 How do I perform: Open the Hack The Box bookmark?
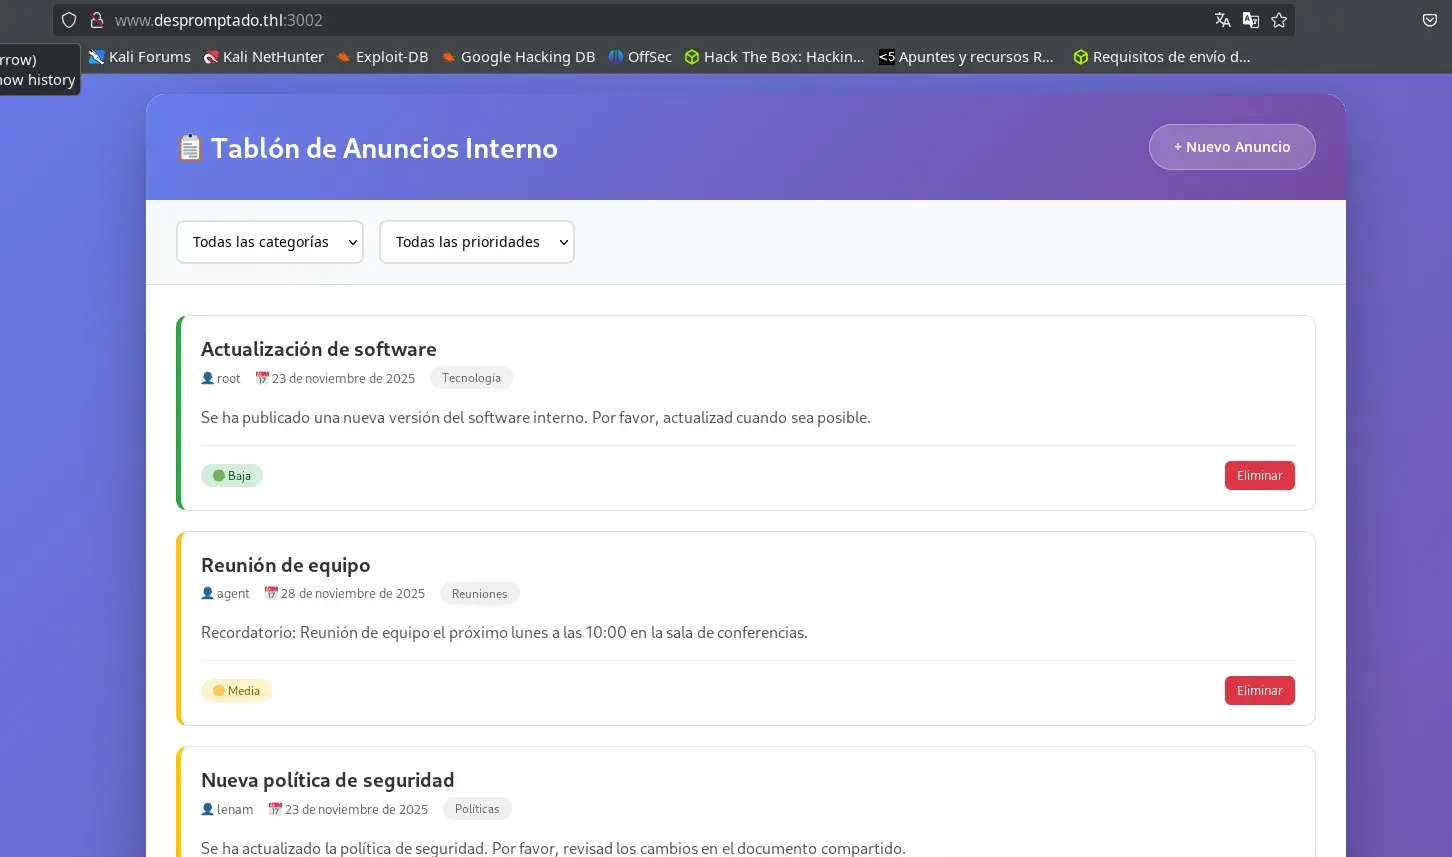[775, 57]
